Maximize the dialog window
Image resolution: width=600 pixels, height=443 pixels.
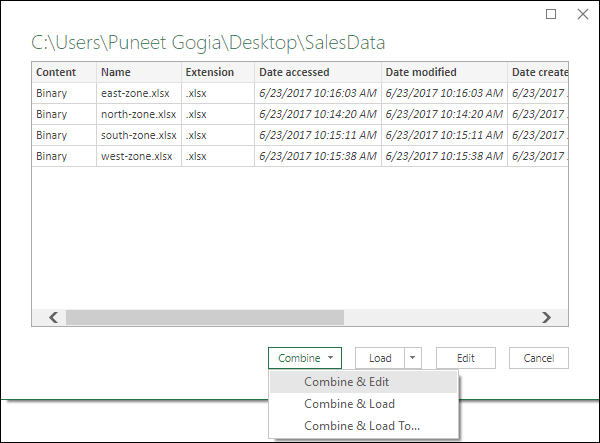pos(551,14)
